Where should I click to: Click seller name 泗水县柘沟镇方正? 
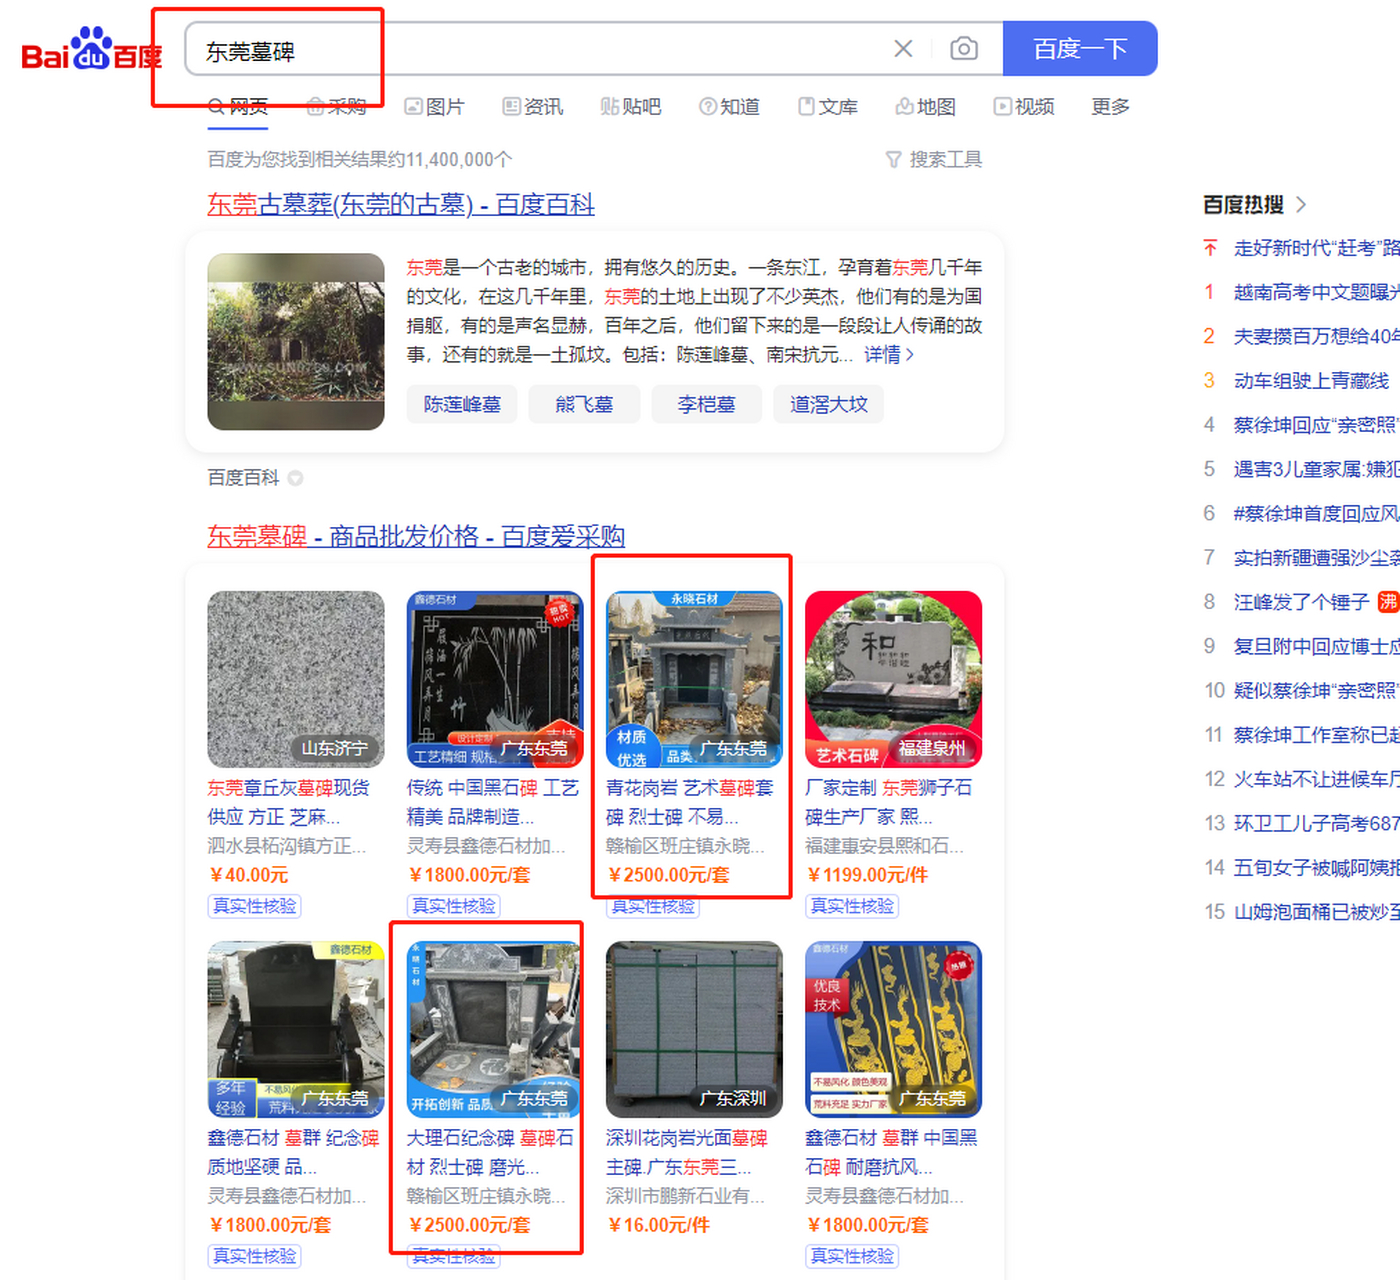(287, 846)
